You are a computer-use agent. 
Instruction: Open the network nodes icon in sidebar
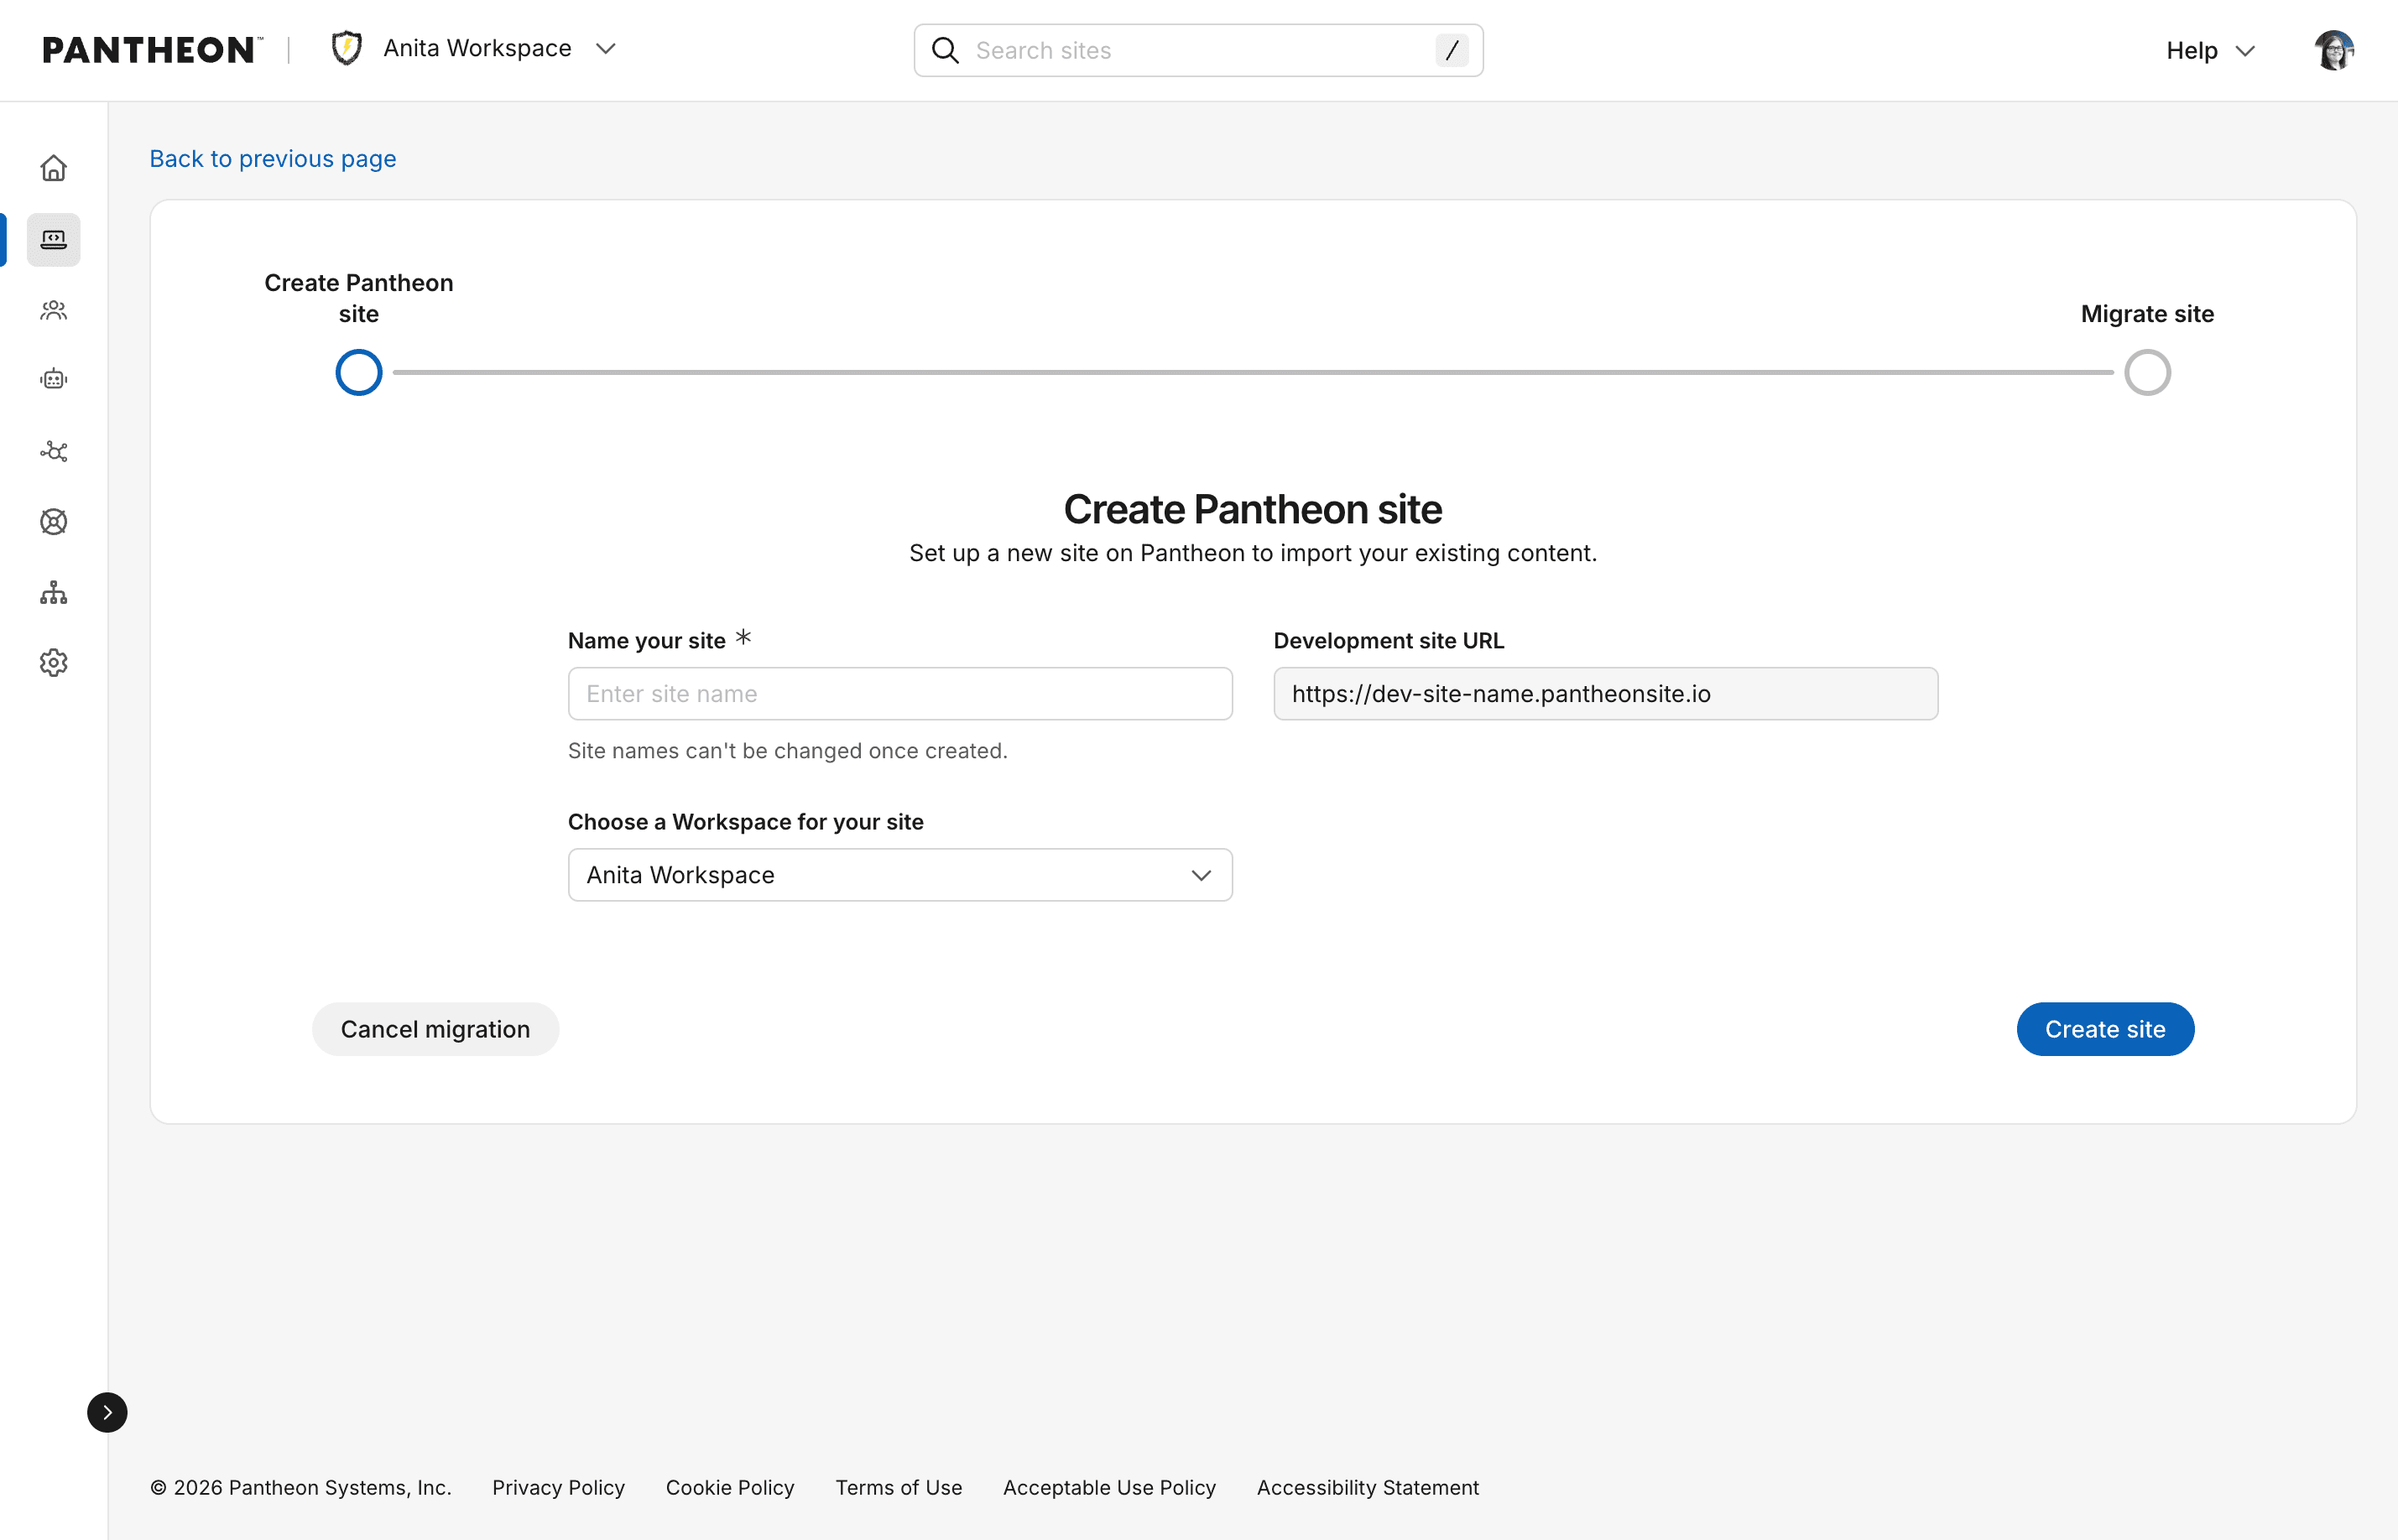[54, 451]
